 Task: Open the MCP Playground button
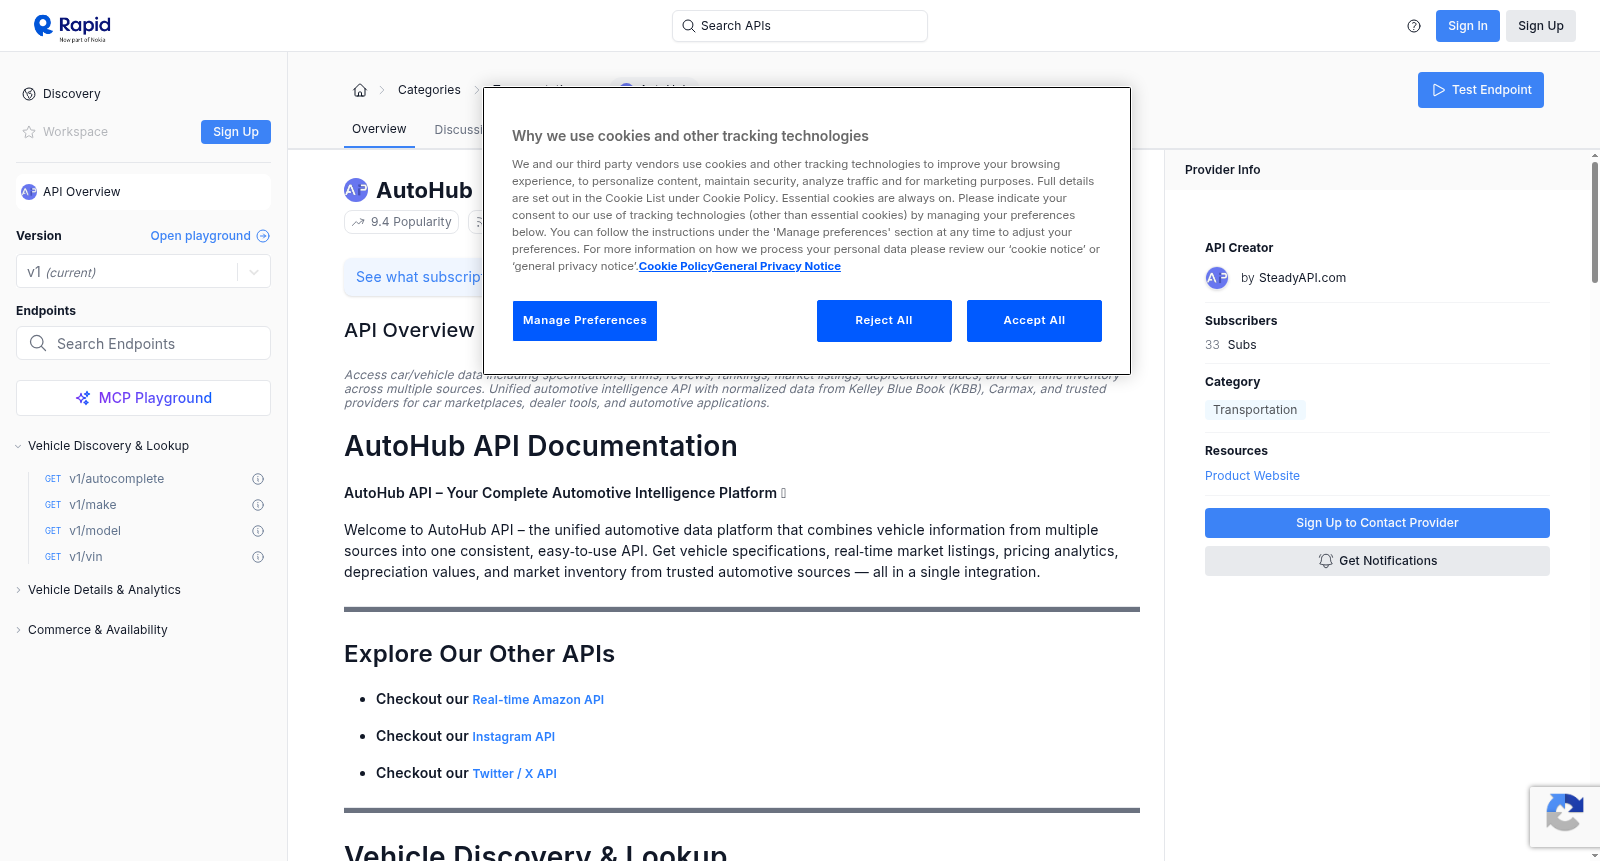(x=143, y=398)
